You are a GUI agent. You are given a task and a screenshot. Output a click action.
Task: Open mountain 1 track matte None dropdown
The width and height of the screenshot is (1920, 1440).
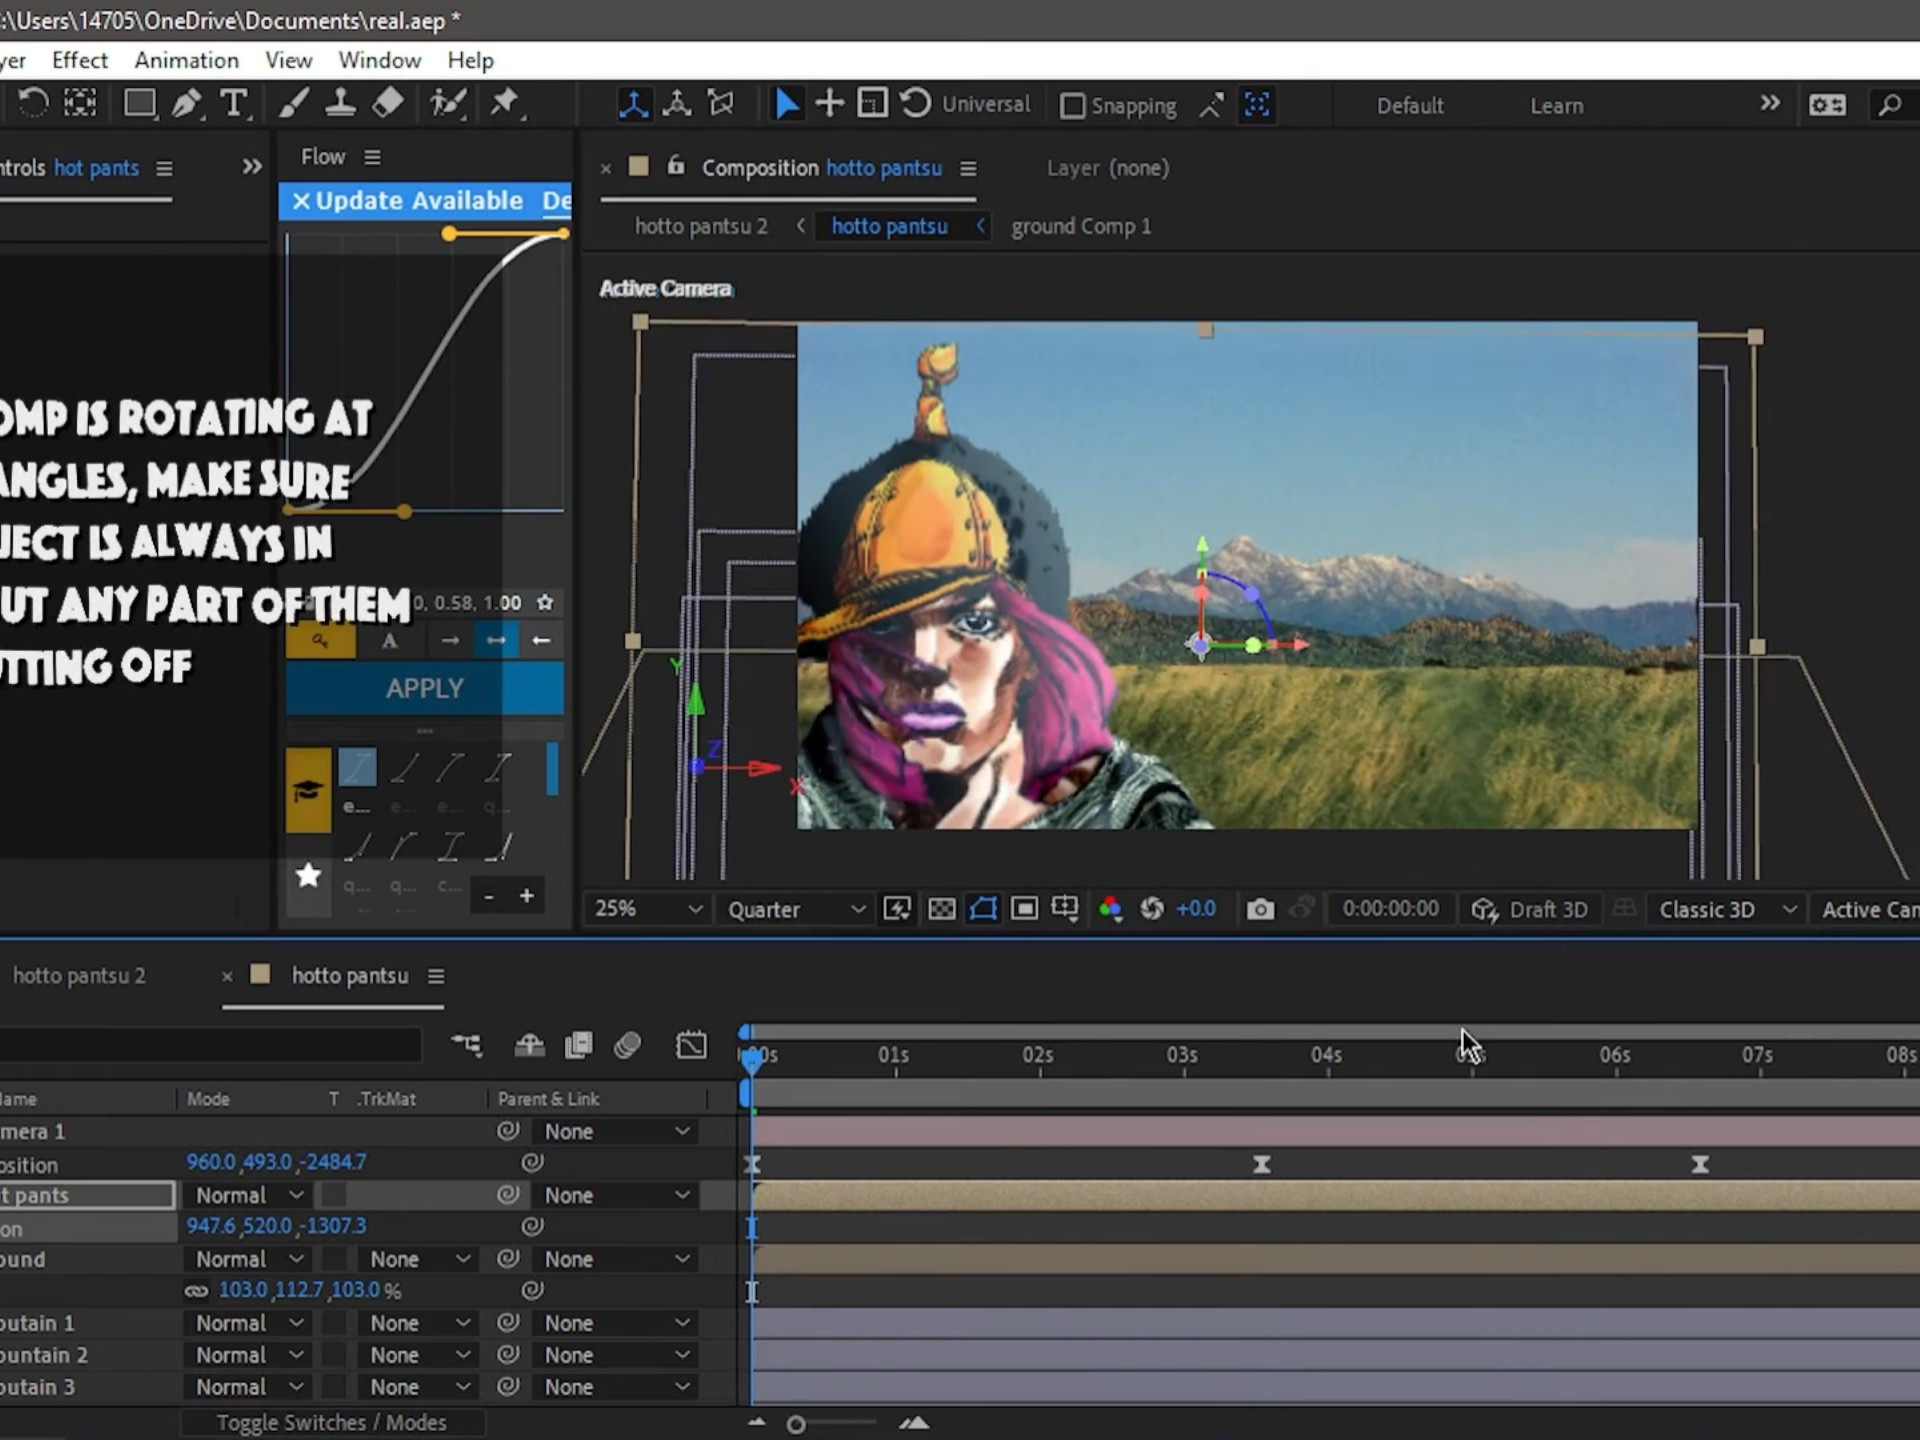418,1323
